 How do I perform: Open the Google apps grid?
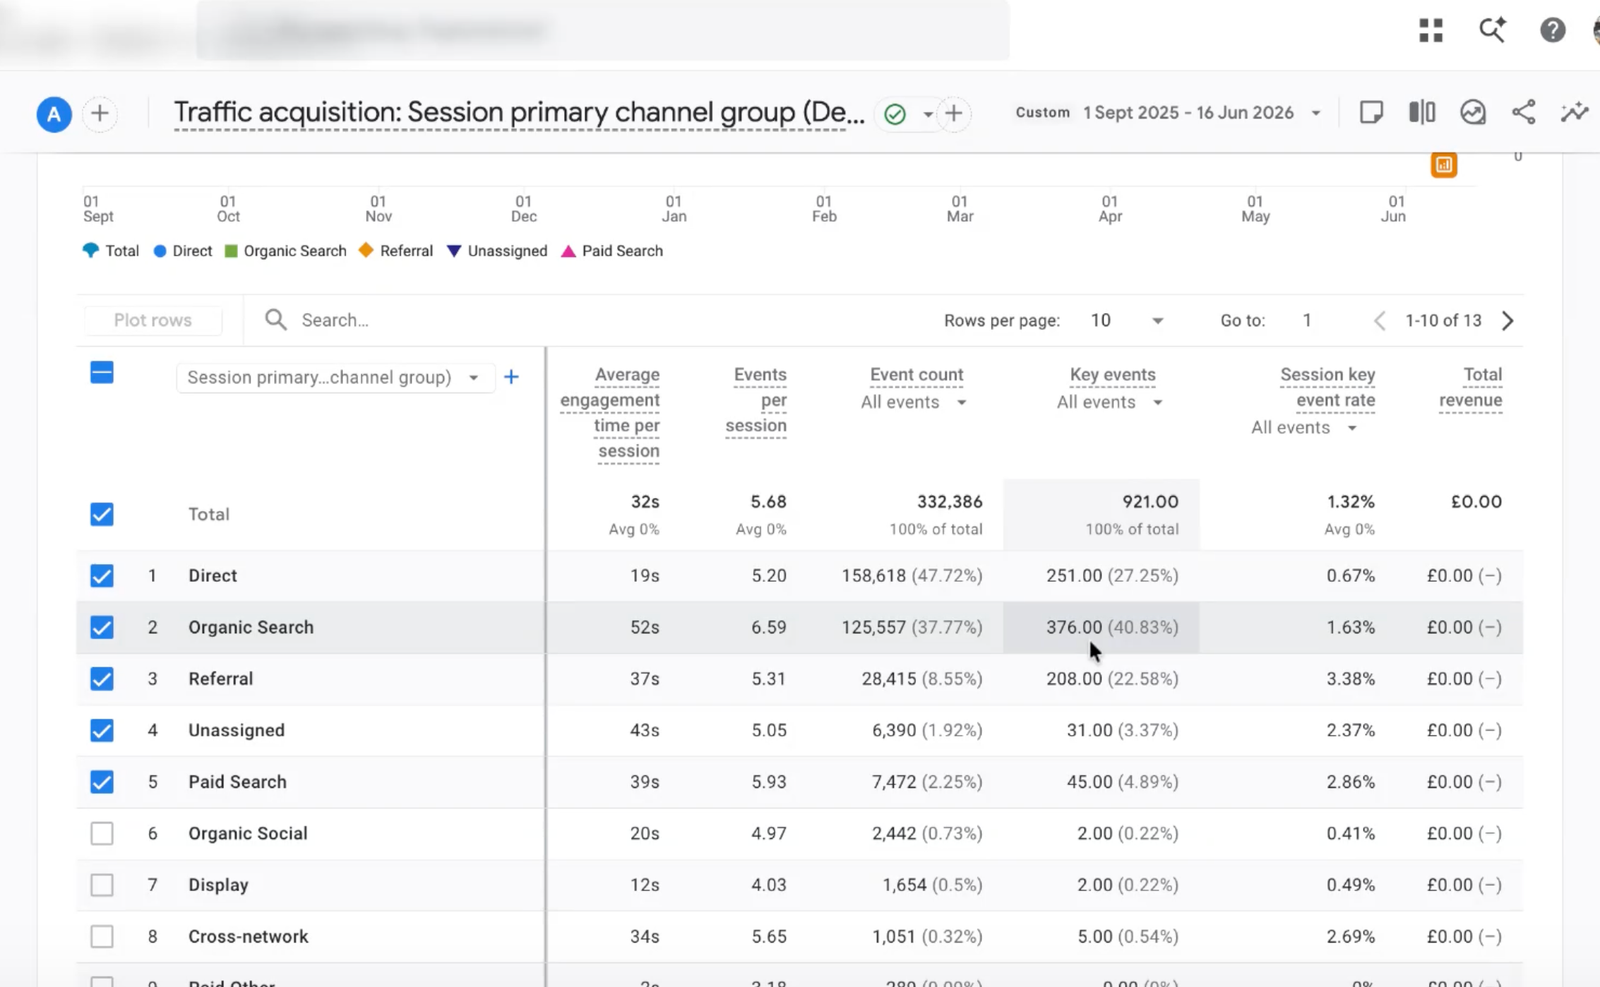(x=1431, y=30)
